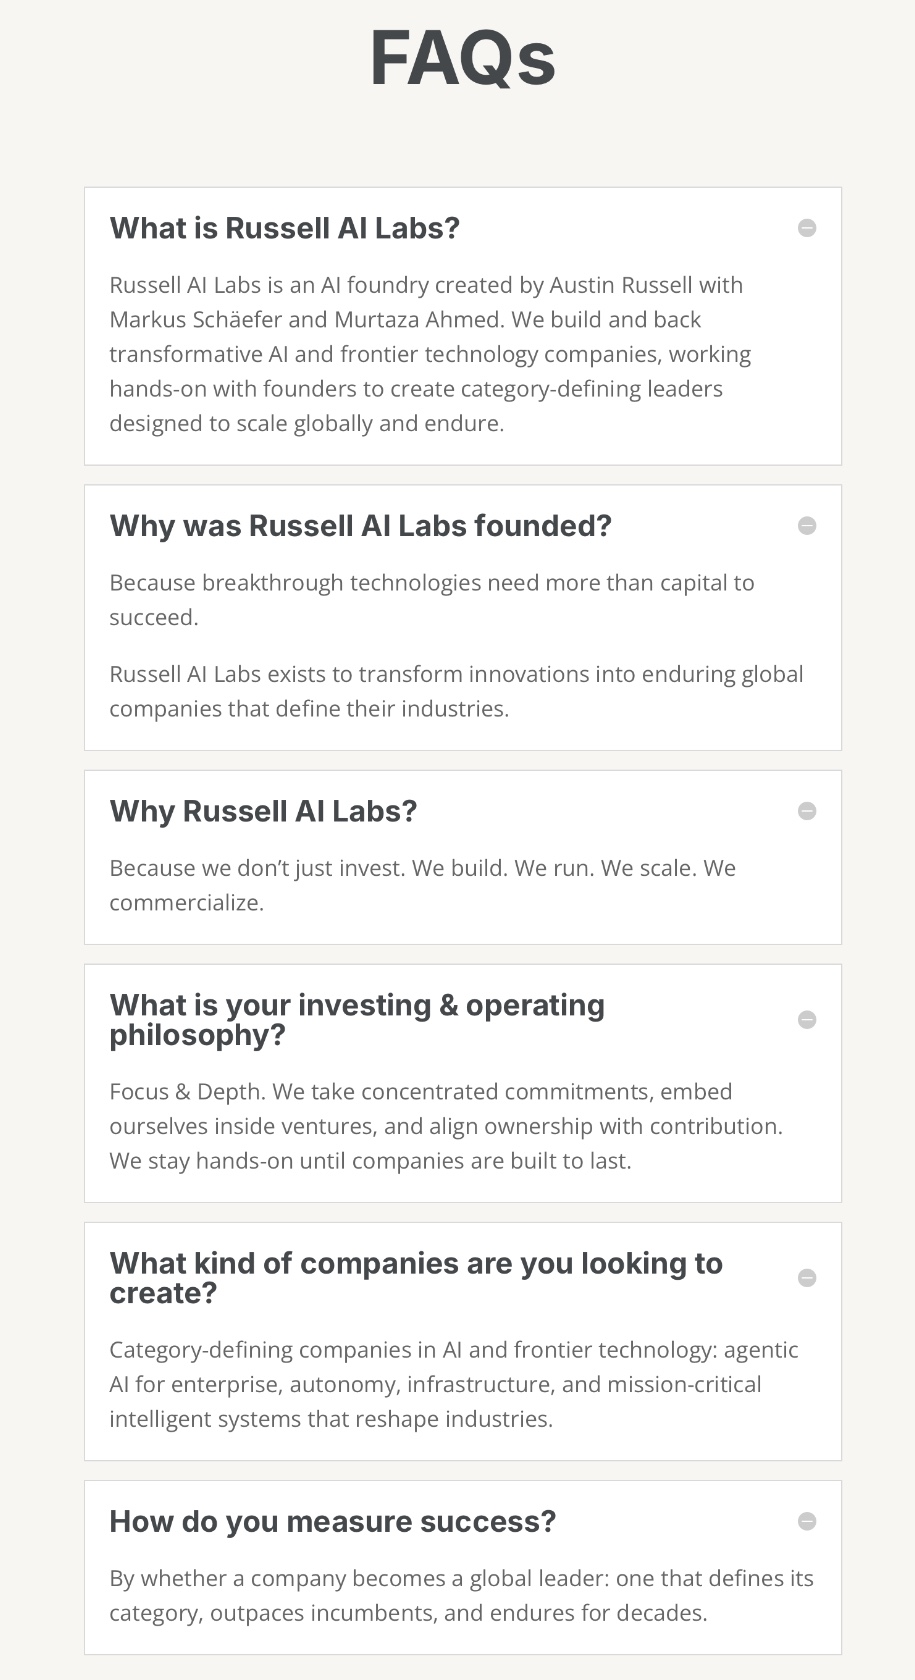Click the answer text about agentic AI for enterprise
Screen dimensions: 915x1680
tap(453, 1384)
